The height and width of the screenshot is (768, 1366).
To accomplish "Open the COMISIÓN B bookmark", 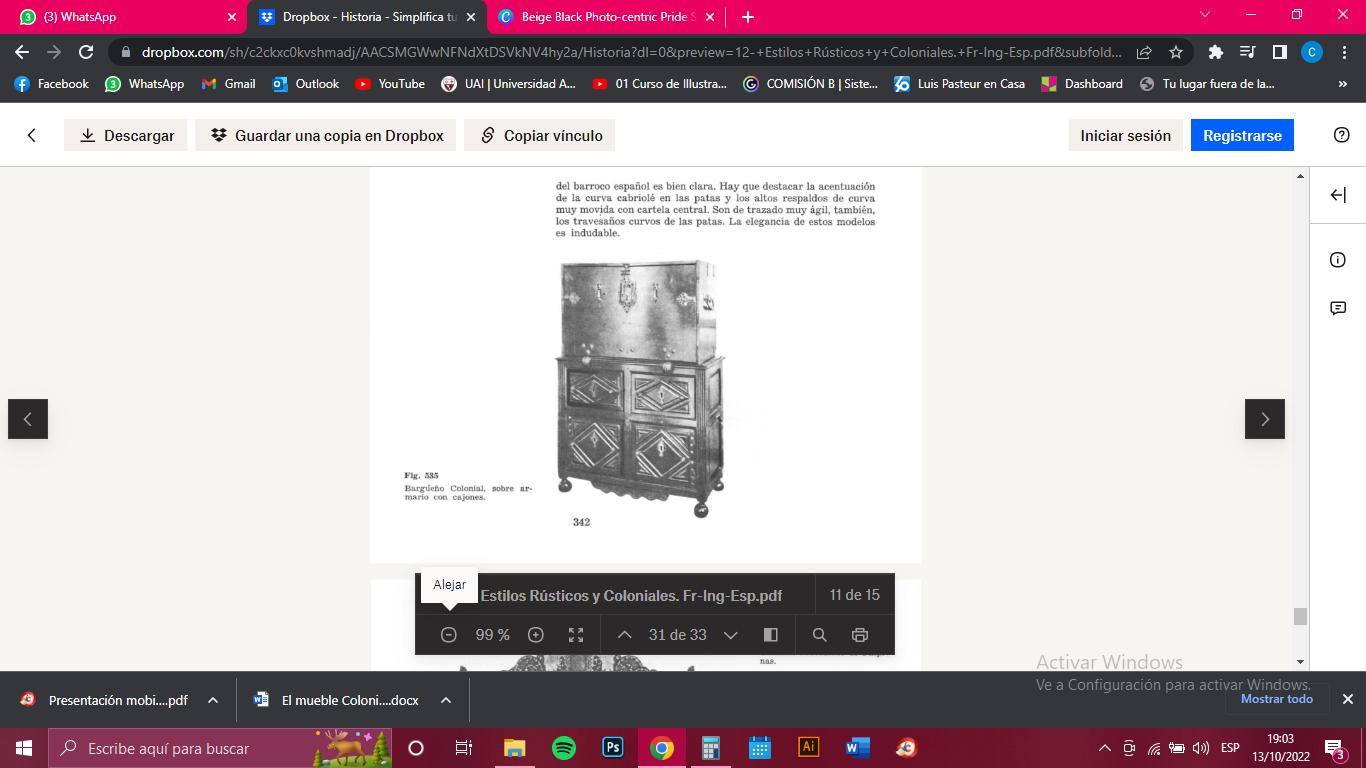I will [811, 84].
